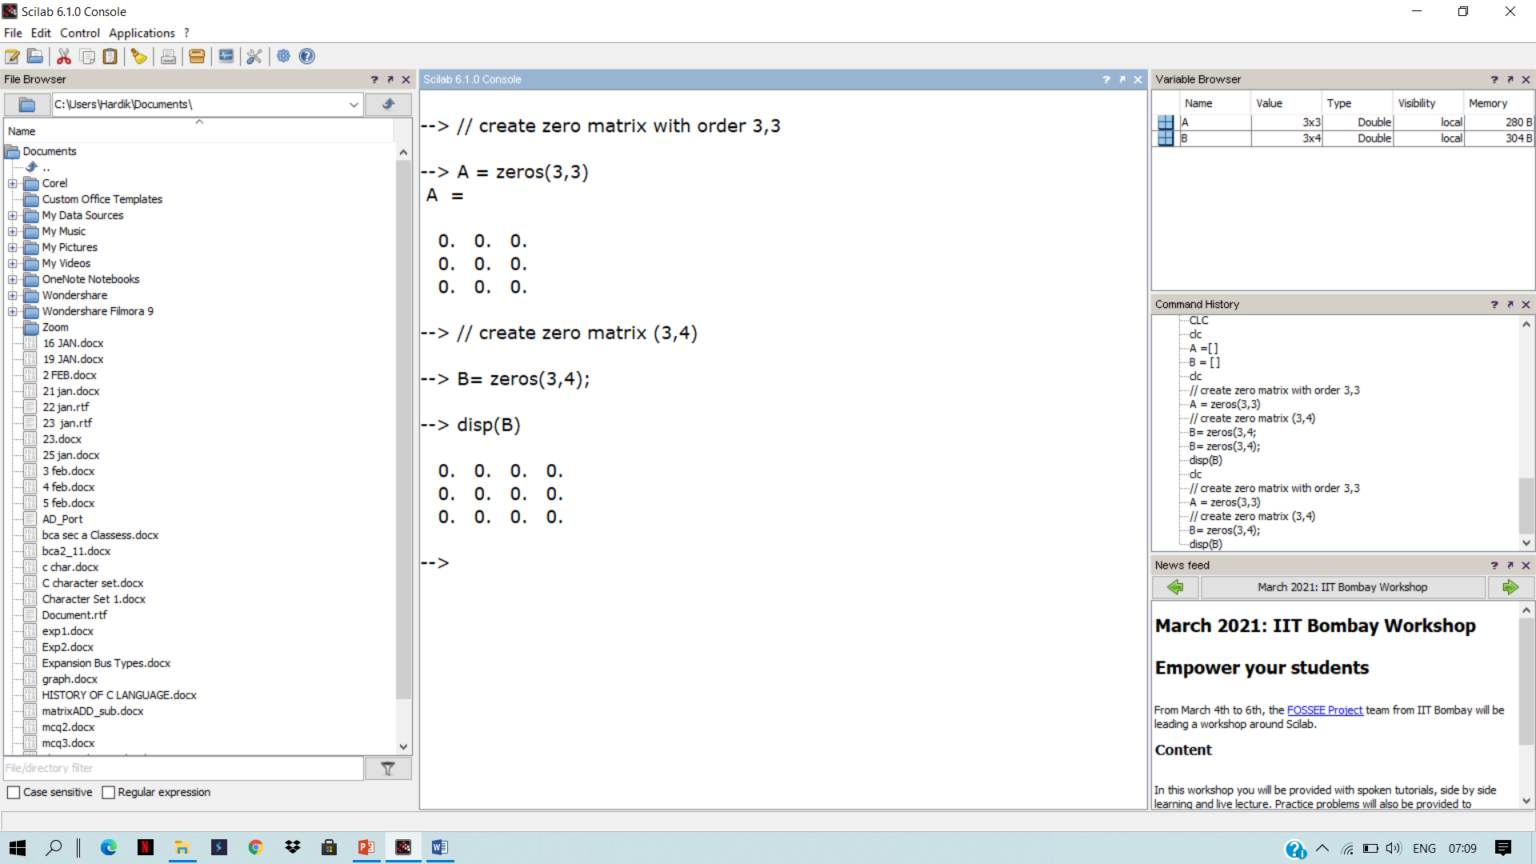Open the Control menu

coord(80,32)
